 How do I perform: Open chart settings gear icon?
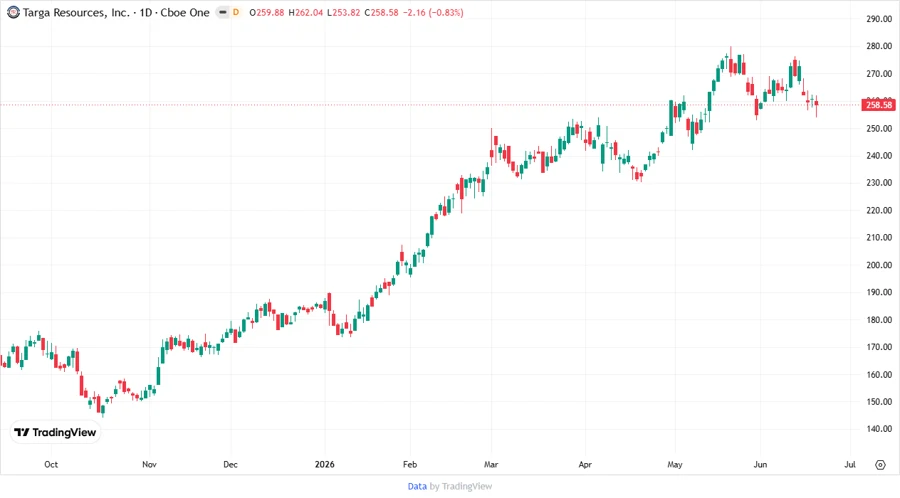880,465
